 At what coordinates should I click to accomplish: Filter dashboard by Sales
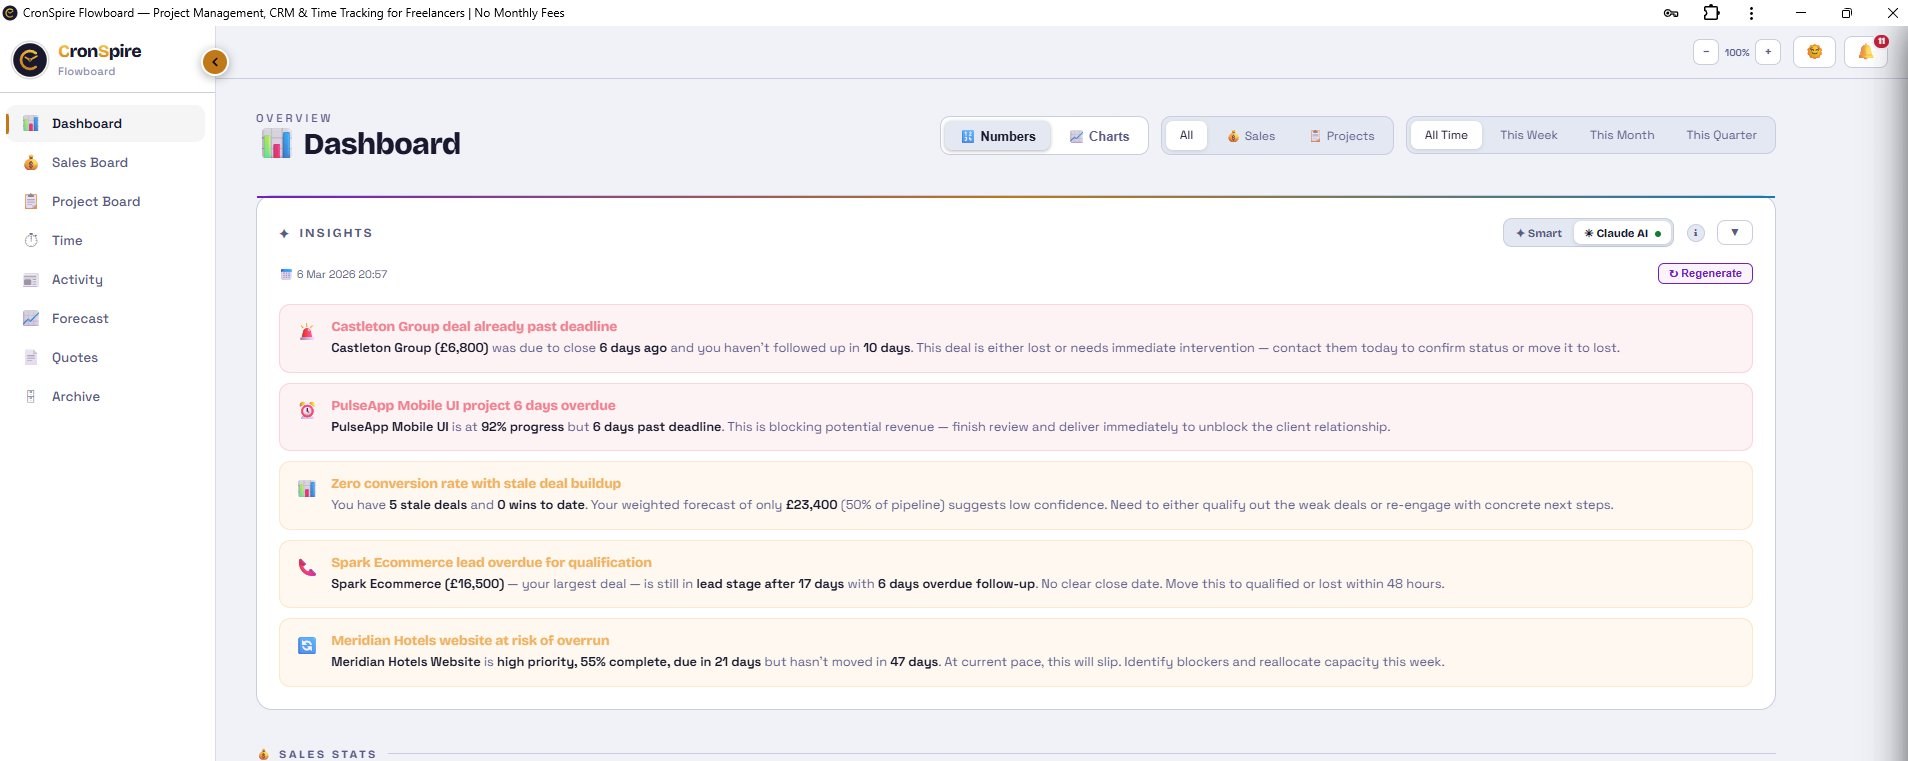1251,136
